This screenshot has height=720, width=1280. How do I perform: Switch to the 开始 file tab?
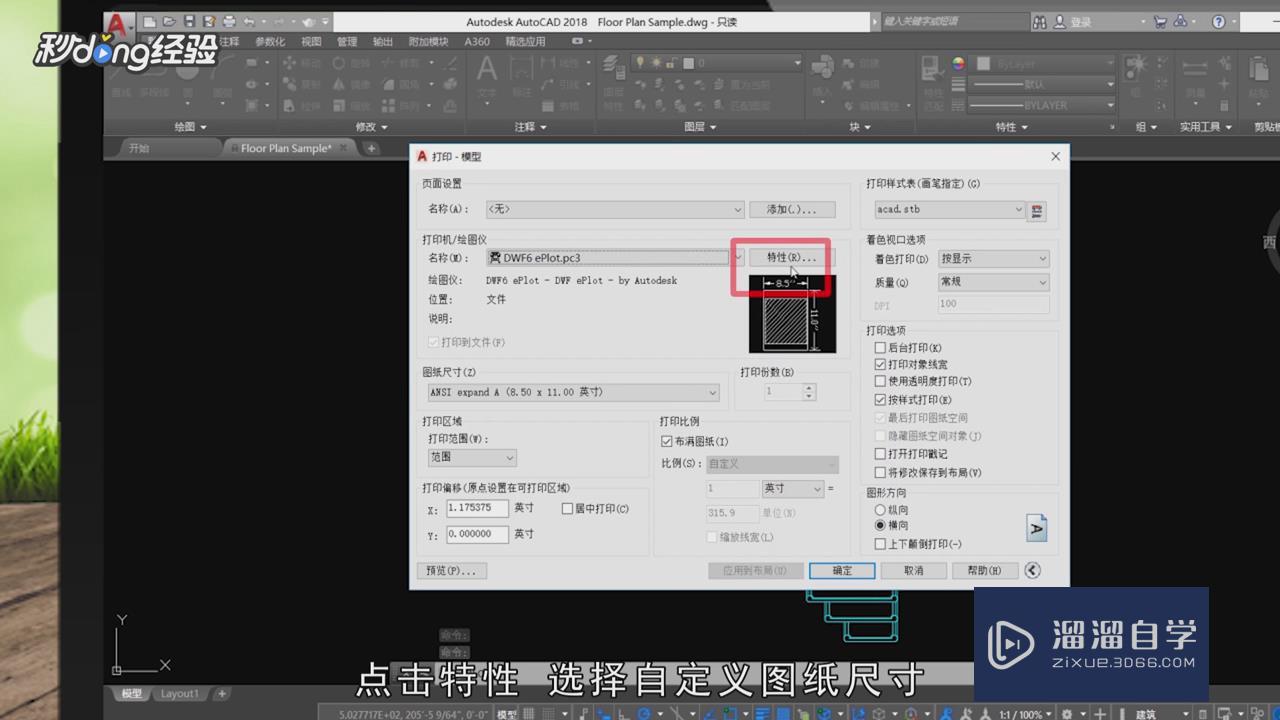pyautogui.click(x=140, y=148)
